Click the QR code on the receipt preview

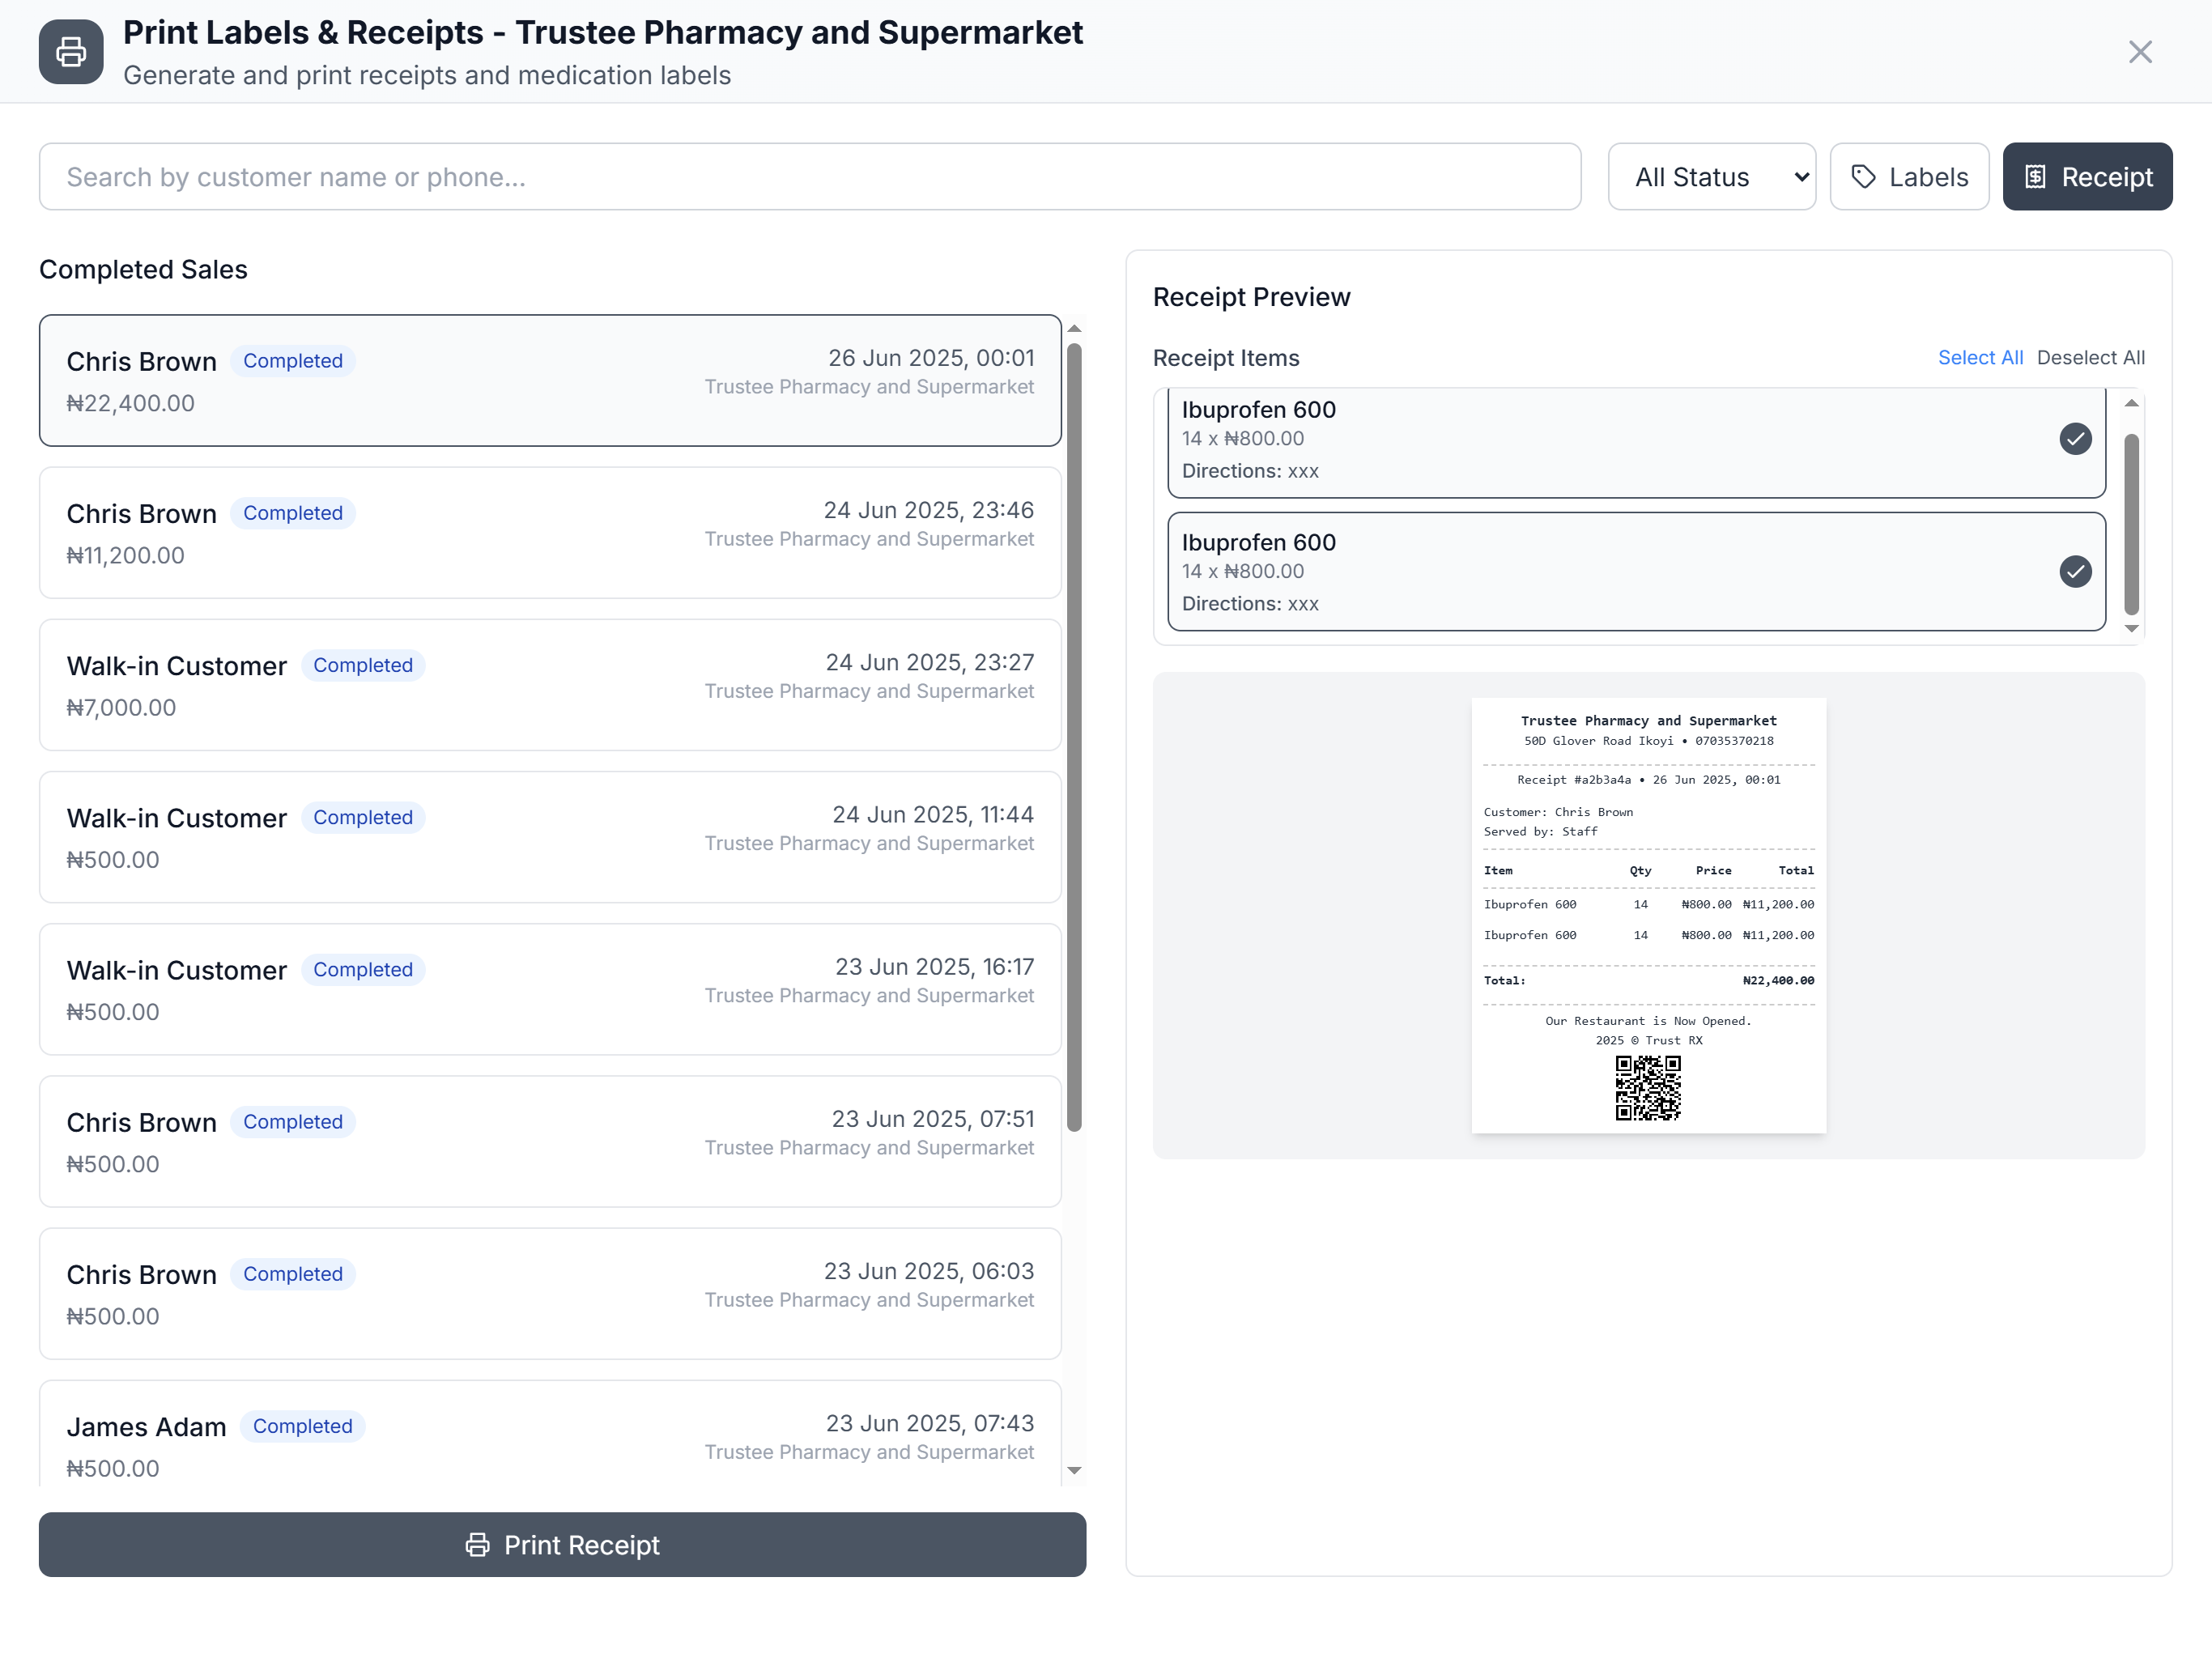(1647, 1088)
